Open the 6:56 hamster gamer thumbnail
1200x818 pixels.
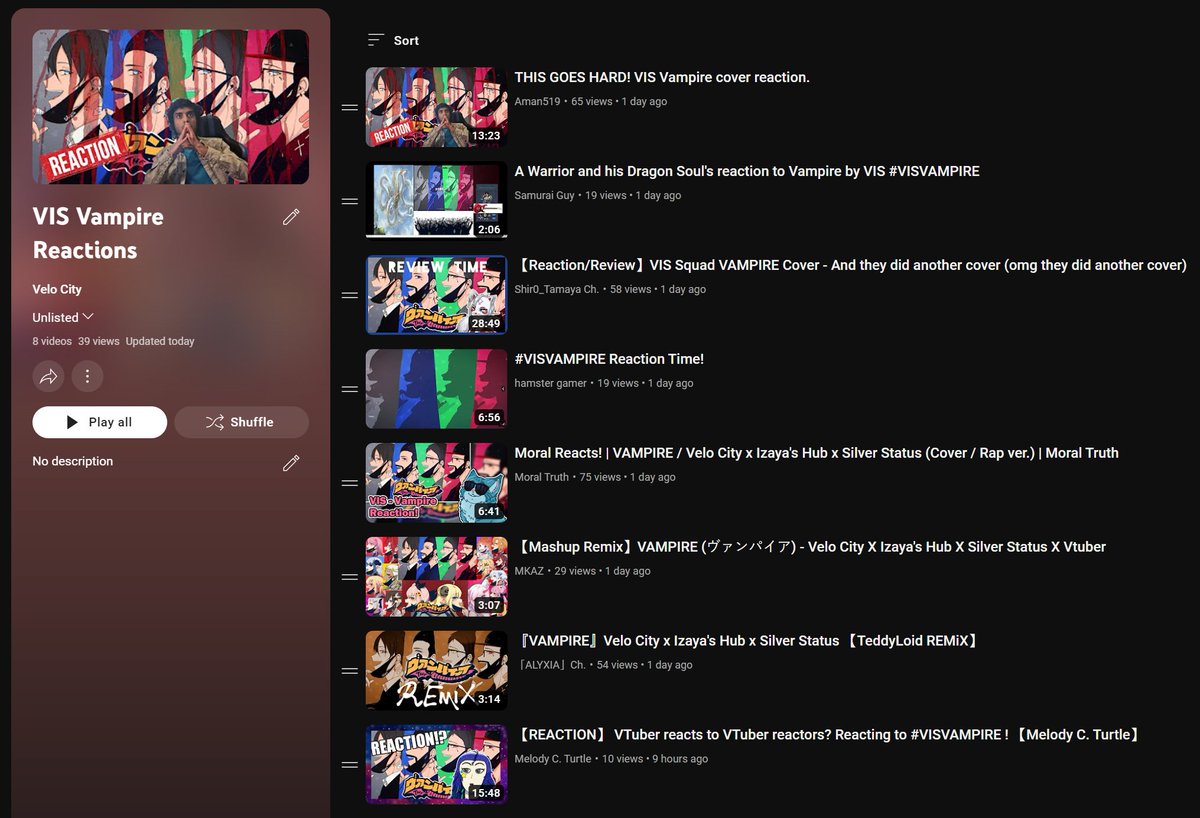point(436,389)
